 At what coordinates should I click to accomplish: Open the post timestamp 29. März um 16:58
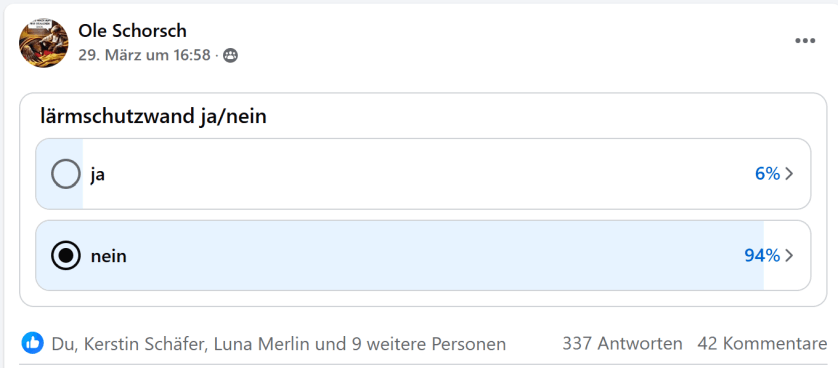tap(144, 56)
